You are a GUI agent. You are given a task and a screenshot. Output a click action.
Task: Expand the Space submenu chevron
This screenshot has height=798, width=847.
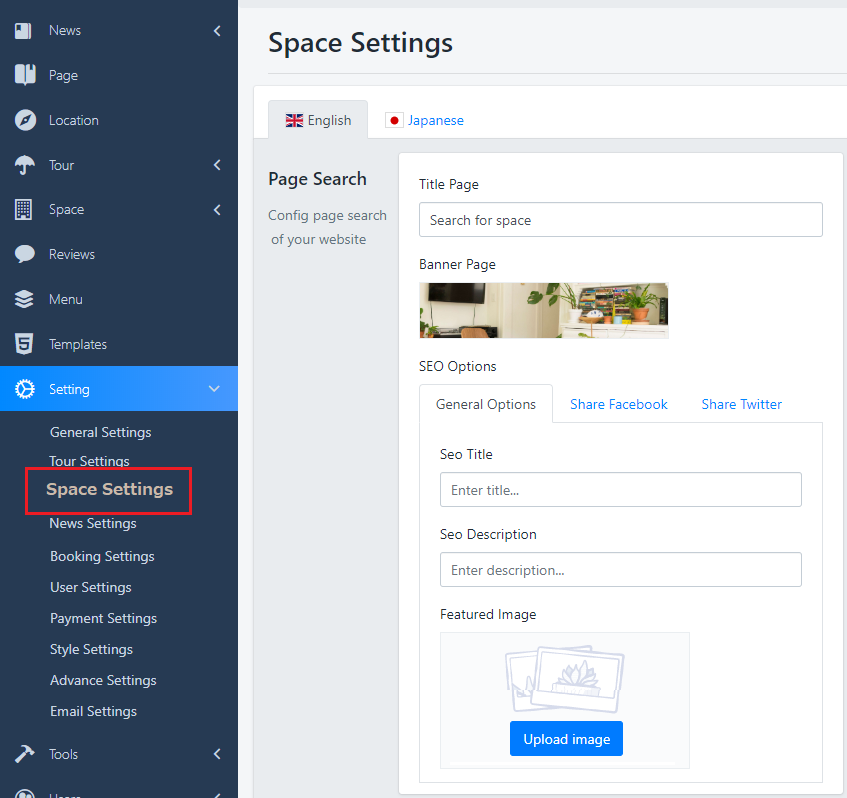[217, 210]
